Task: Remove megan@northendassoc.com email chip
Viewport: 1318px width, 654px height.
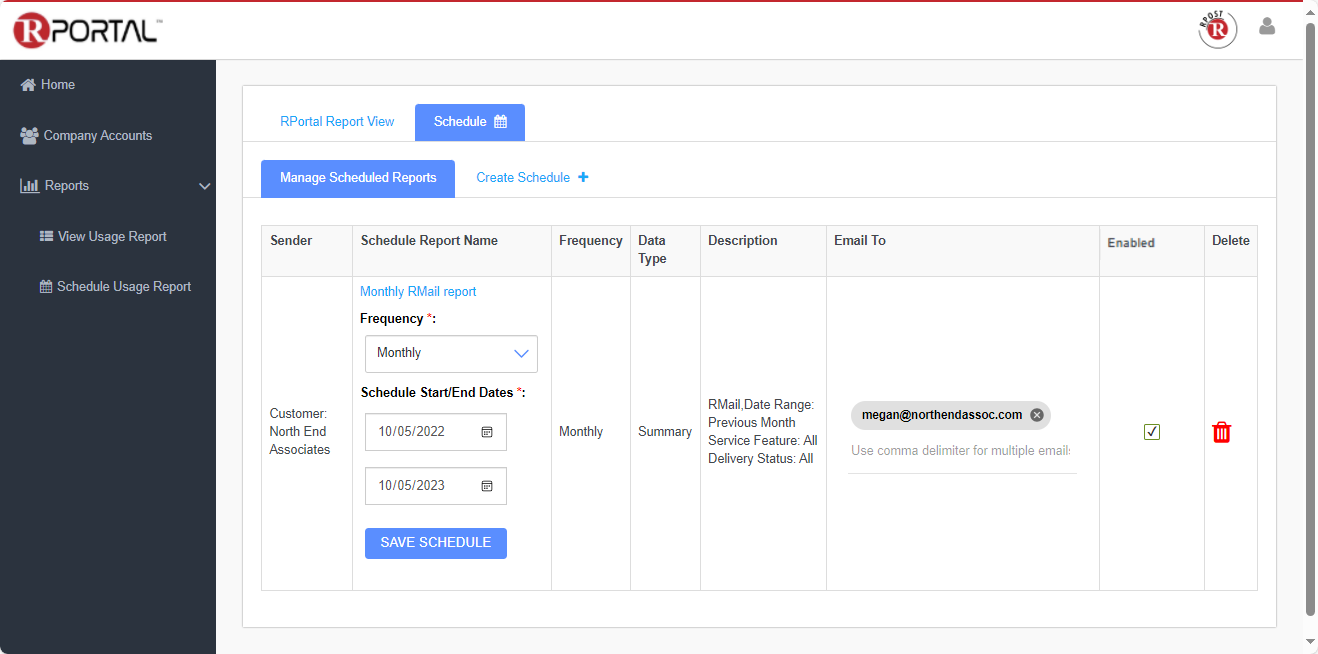Action: 1037,415
